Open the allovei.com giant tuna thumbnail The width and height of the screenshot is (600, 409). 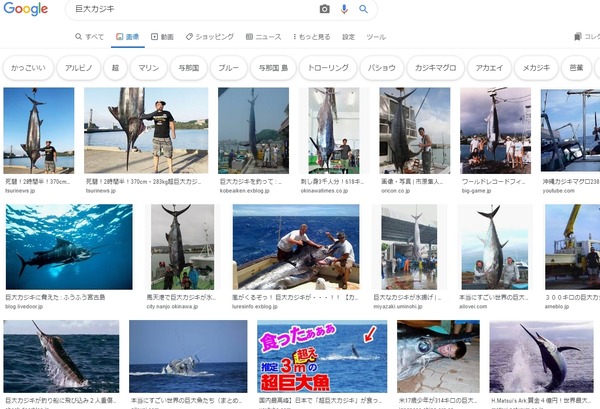coord(494,247)
